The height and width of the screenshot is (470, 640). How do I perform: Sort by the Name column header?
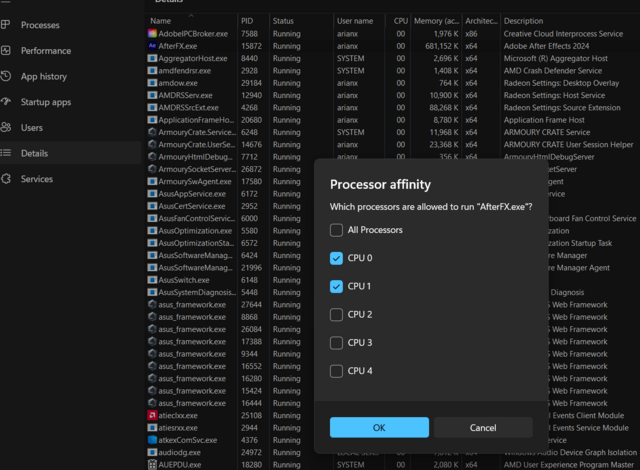(161, 20)
